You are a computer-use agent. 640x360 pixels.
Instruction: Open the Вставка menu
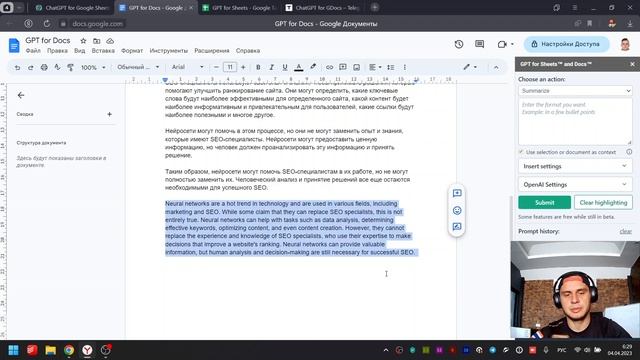[103, 51]
